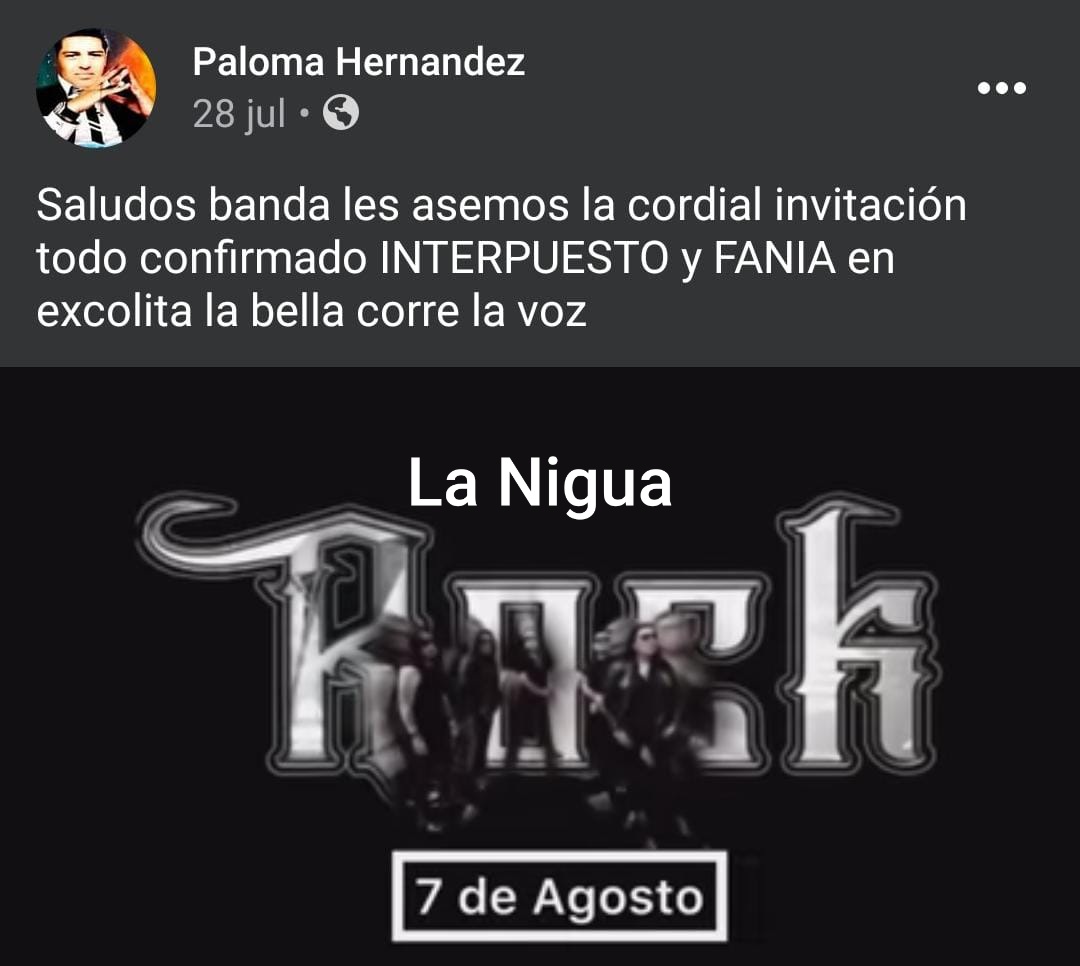1080x966 pixels.
Task: Click the 7 de Agosto date box
Action: [559, 896]
